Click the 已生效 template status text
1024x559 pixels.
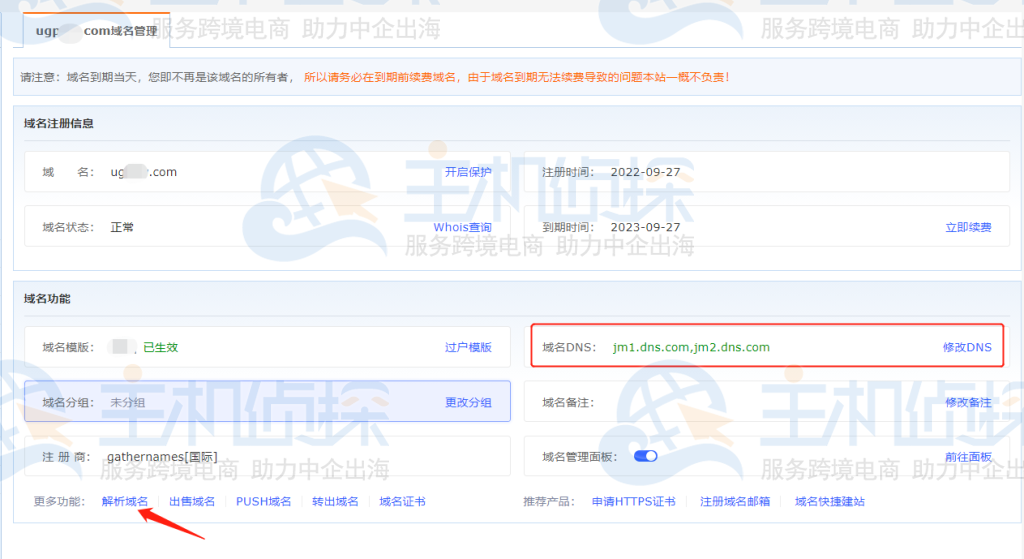point(161,347)
